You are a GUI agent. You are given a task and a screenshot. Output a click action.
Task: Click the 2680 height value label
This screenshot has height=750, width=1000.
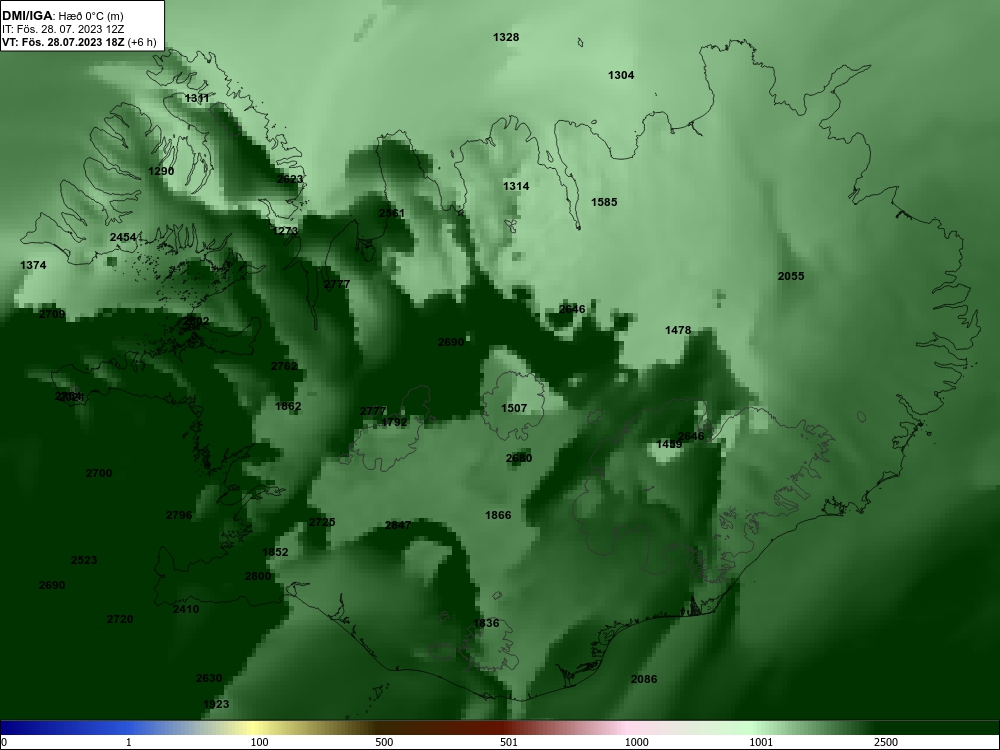(518, 459)
